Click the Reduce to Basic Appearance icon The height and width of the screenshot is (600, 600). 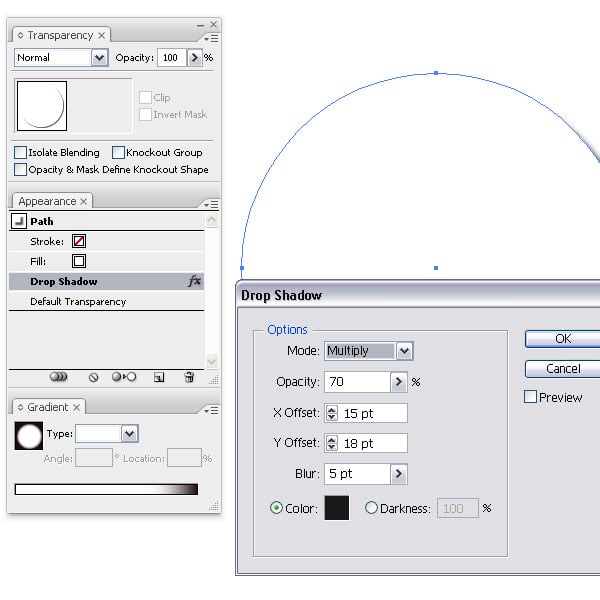coord(124,377)
